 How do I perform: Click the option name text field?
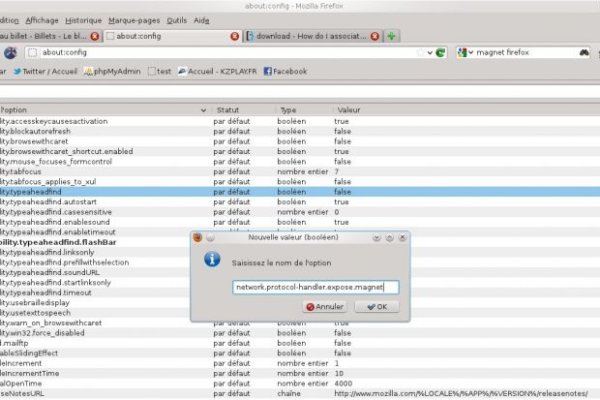pos(315,286)
